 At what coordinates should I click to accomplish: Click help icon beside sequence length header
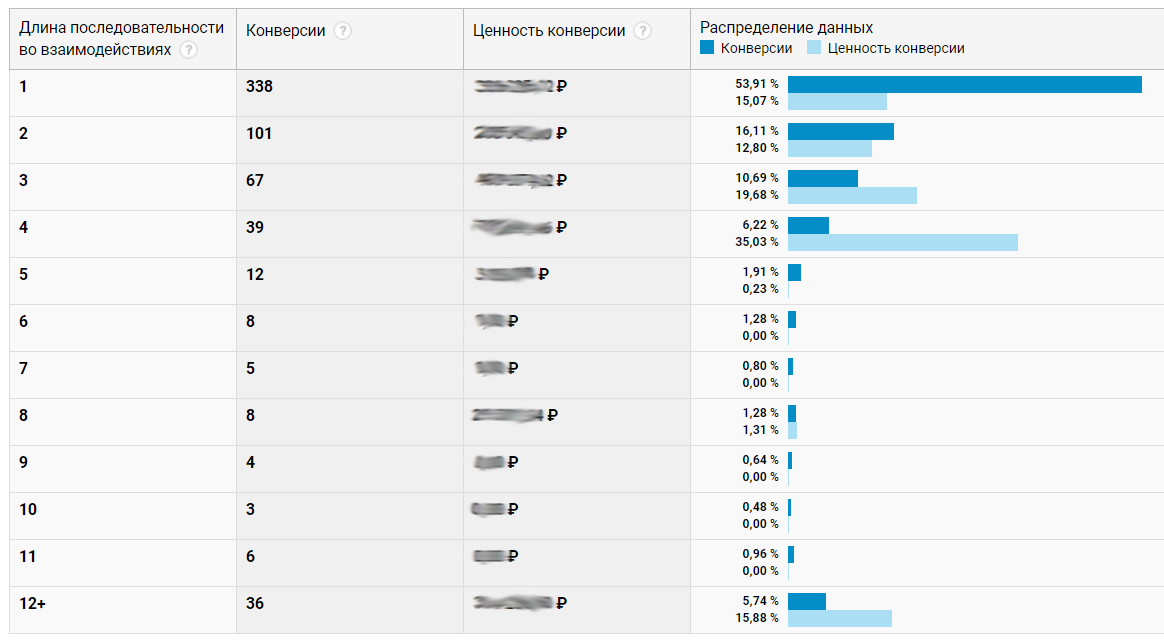click(x=189, y=49)
